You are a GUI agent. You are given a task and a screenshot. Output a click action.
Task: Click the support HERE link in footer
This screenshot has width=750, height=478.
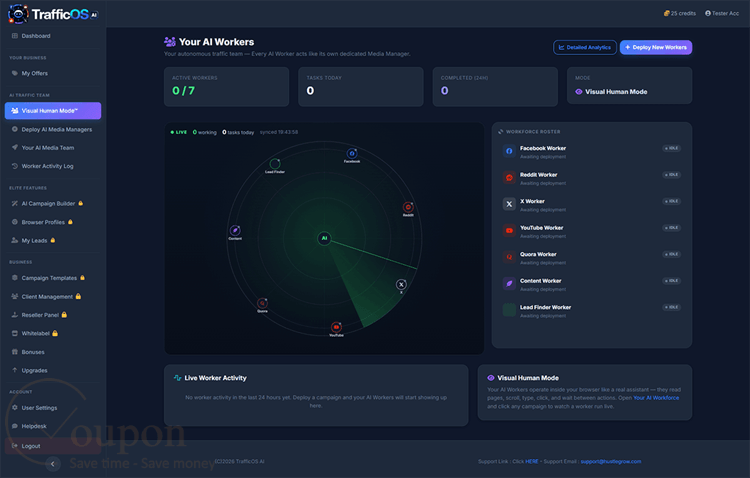pyautogui.click(x=531, y=462)
